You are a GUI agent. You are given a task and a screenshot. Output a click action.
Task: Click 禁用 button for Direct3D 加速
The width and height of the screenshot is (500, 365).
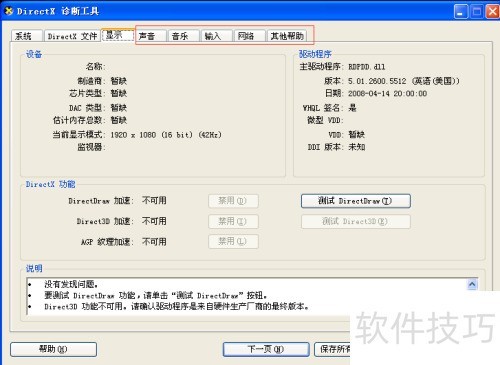[233, 221]
